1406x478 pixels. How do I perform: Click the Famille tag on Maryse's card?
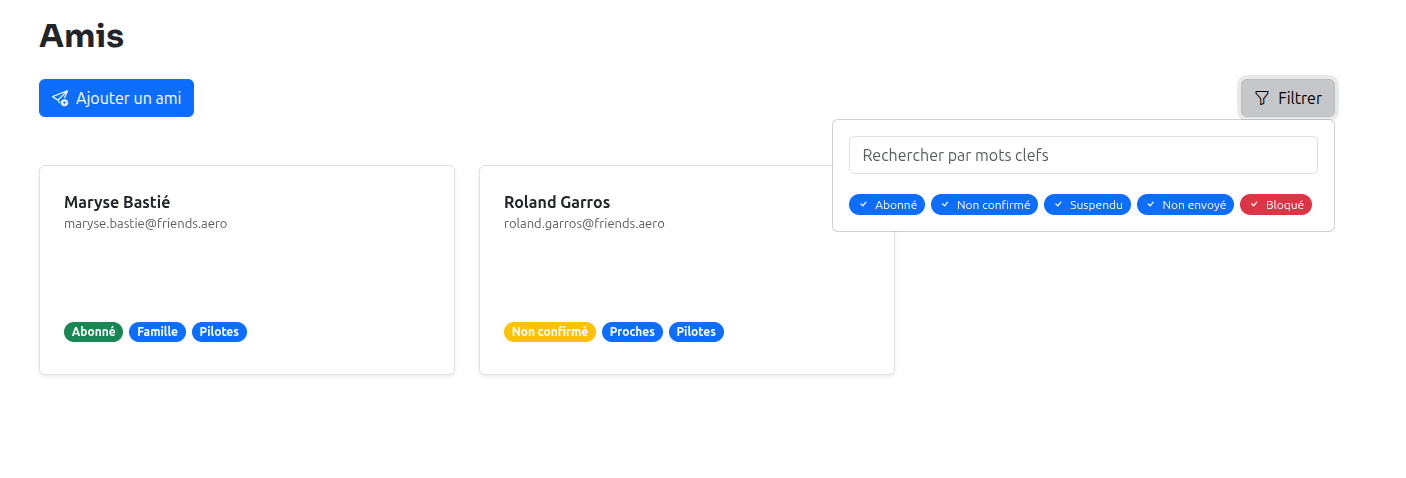pyautogui.click(x=157, y=332)
